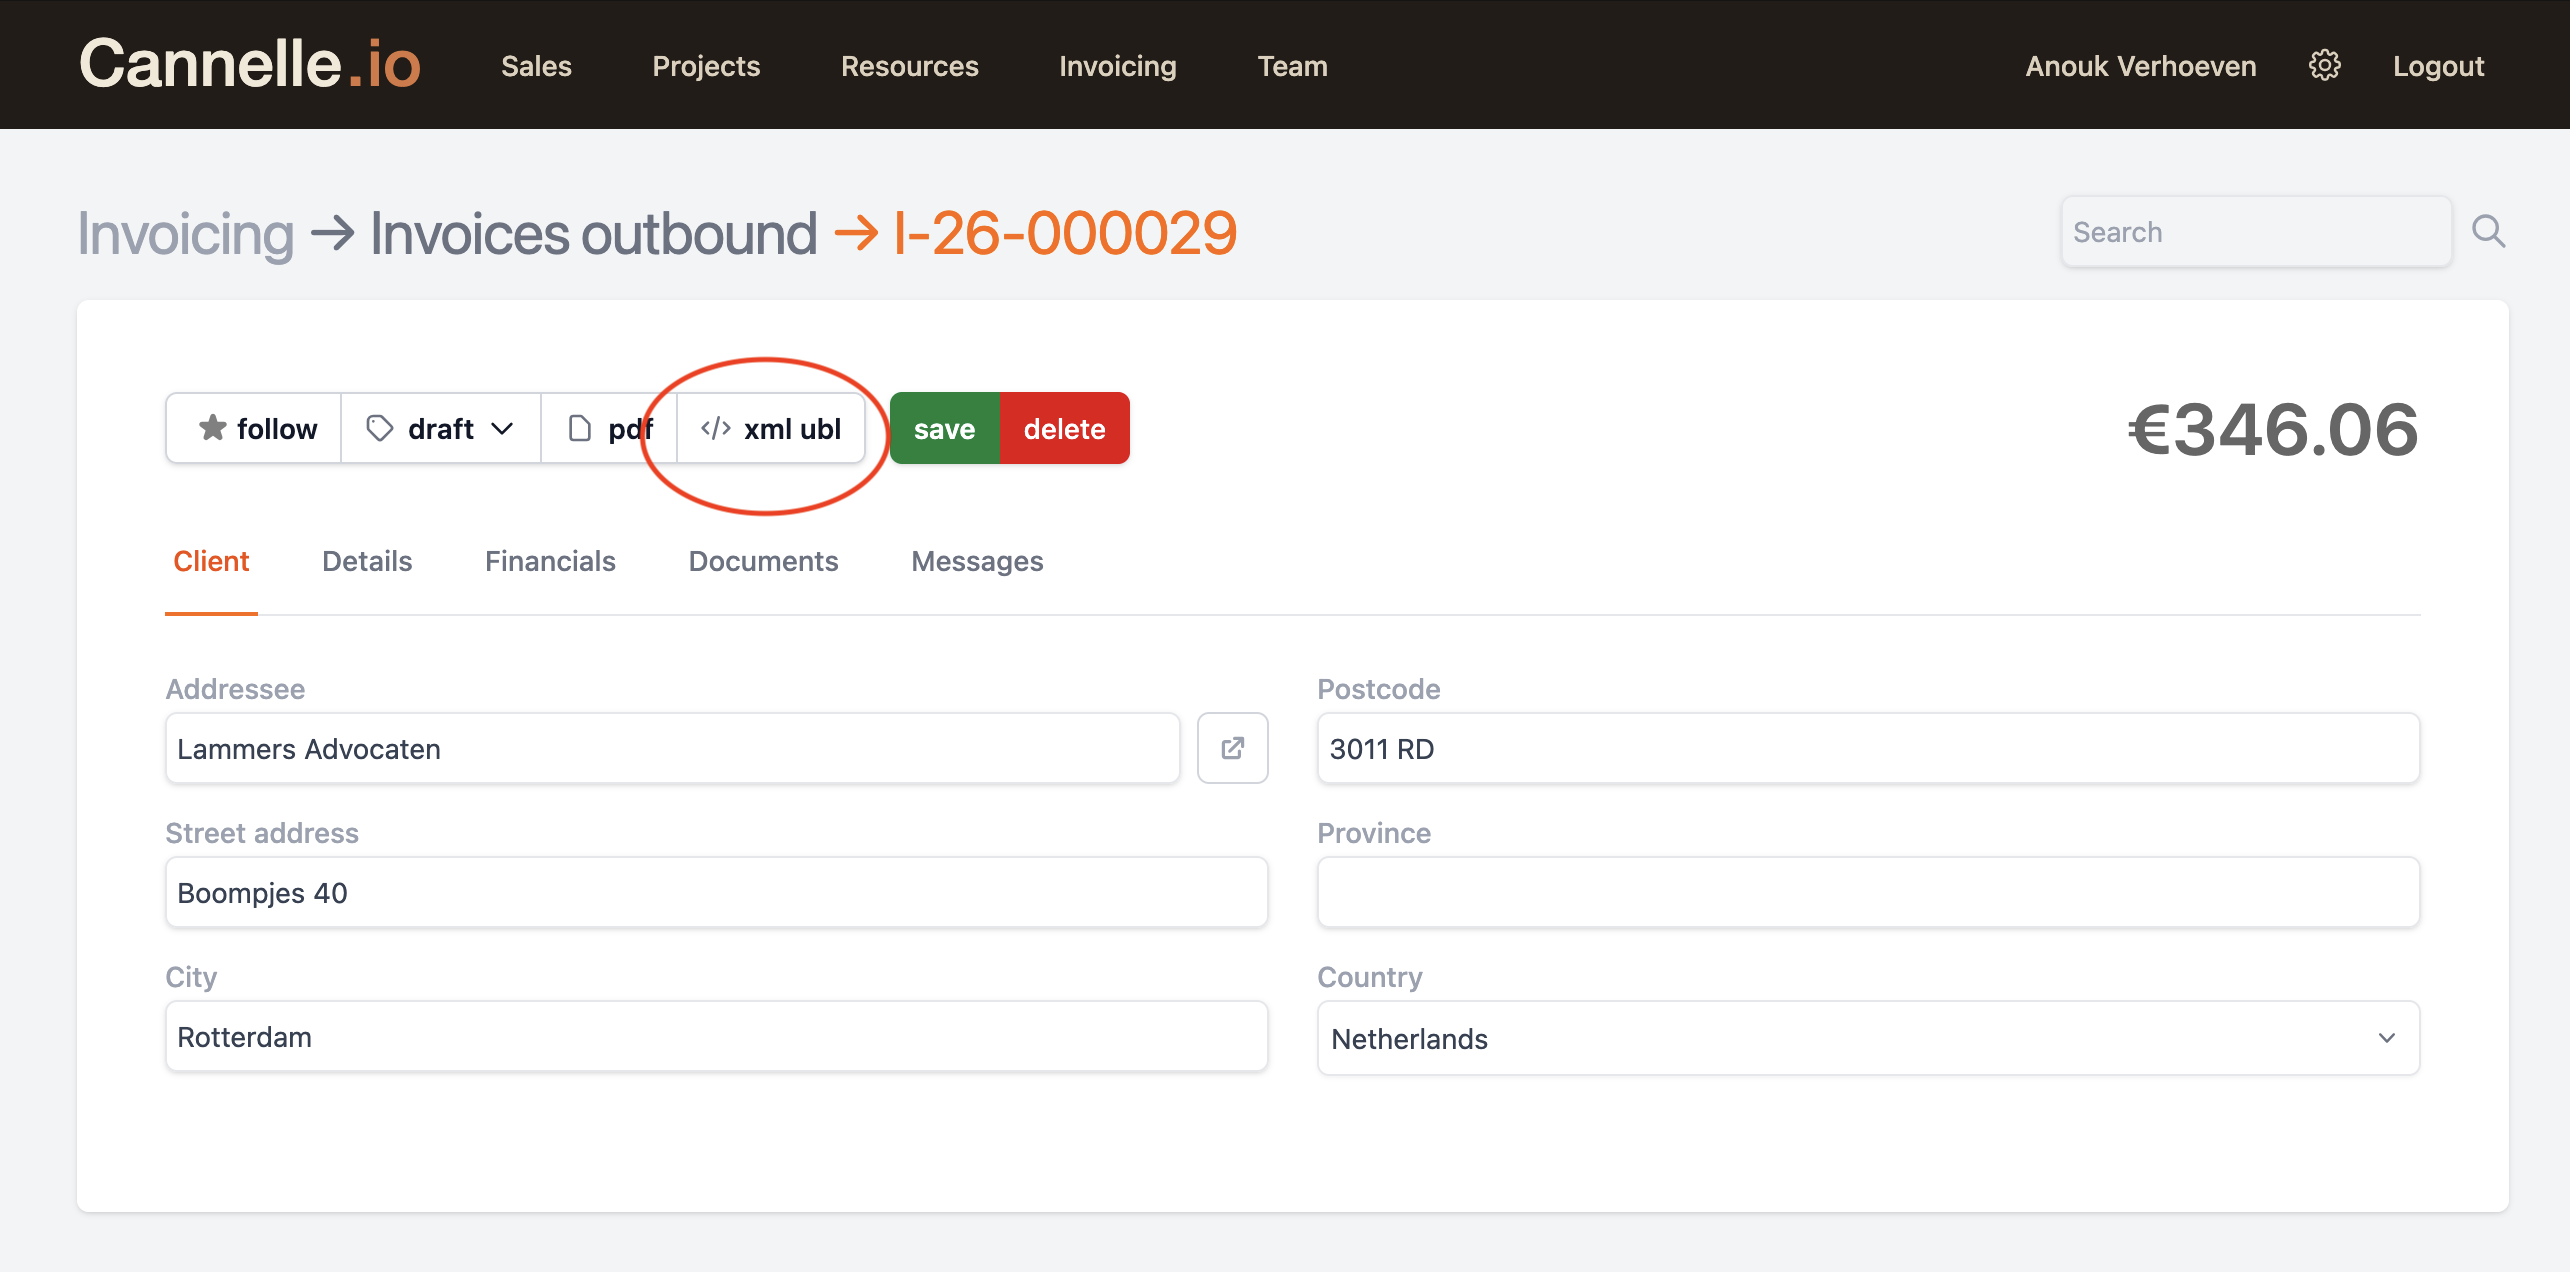Screen dimensions: 2570x1272
Task: Open the Resources menu
Action: pos(909,66)
